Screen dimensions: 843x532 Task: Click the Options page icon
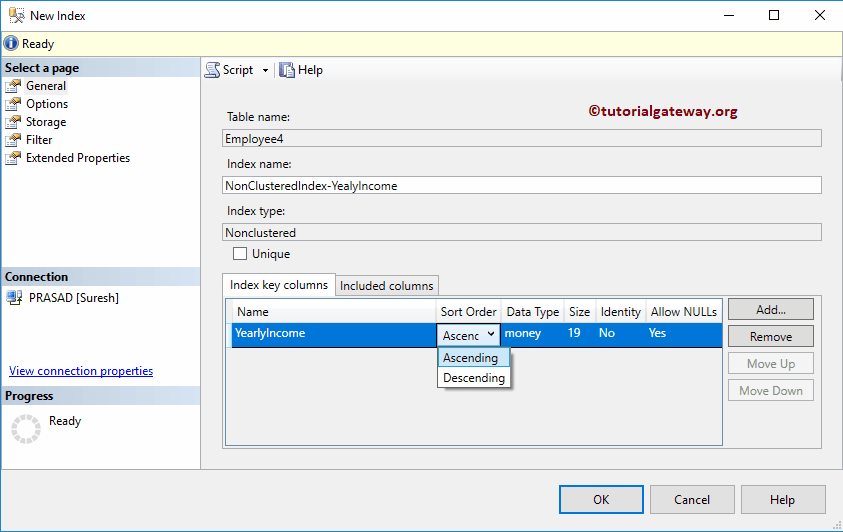[13, 104]
